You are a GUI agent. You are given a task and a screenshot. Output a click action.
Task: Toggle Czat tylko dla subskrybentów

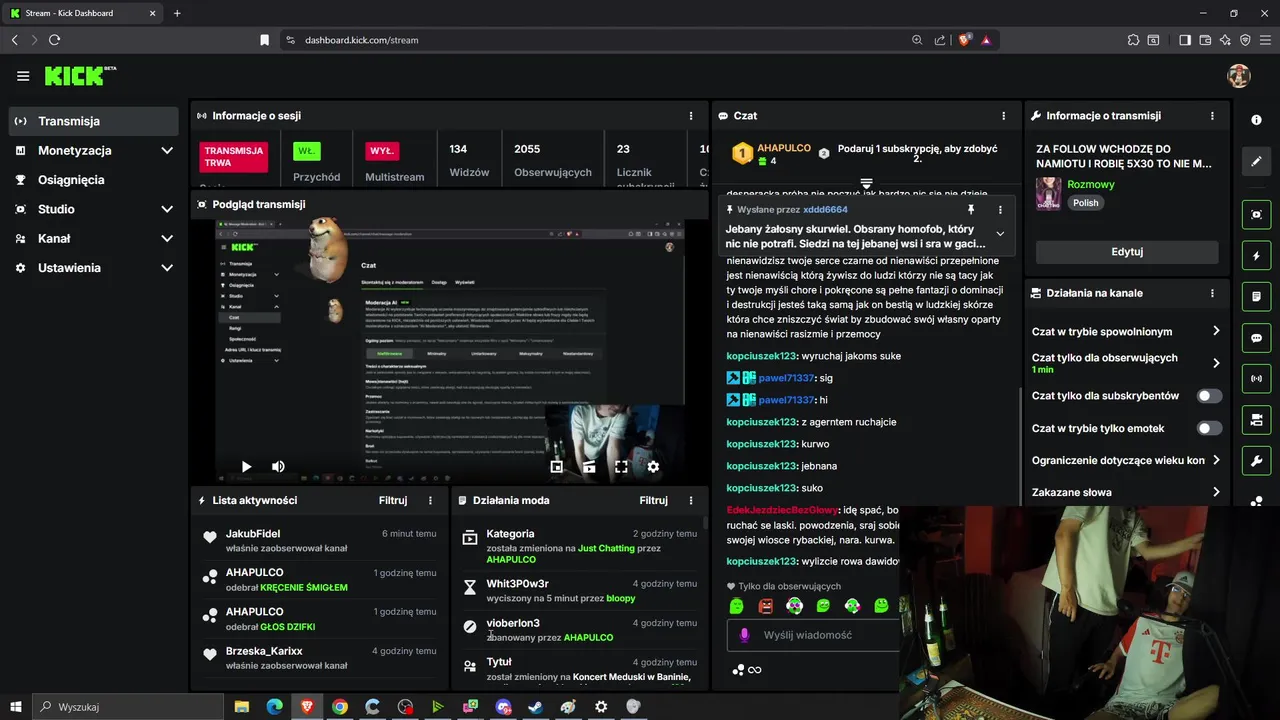coord(1209,396)
